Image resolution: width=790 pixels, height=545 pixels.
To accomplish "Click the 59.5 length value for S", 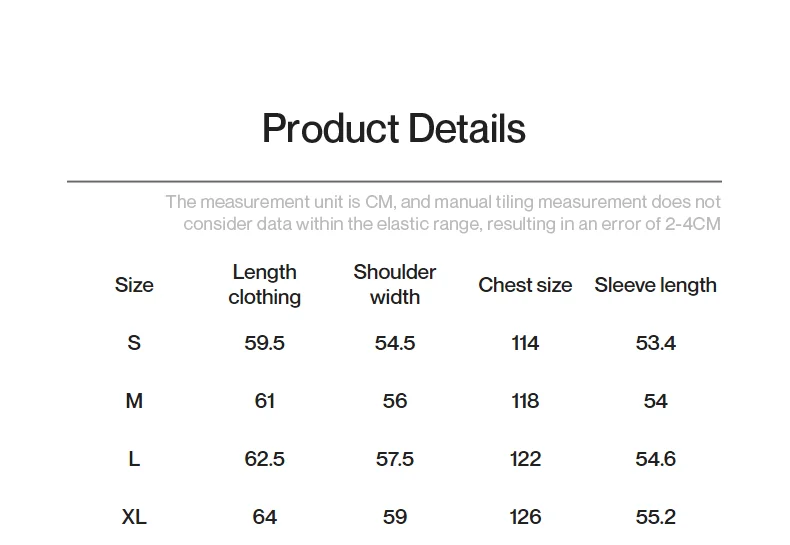I will click(265, 343).
